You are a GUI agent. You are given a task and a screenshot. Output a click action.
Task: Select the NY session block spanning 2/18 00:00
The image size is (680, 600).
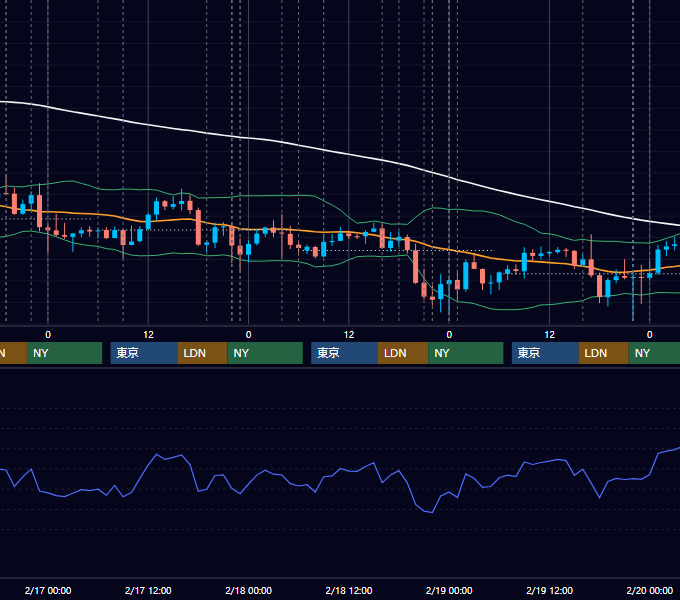tap(265, 353)
